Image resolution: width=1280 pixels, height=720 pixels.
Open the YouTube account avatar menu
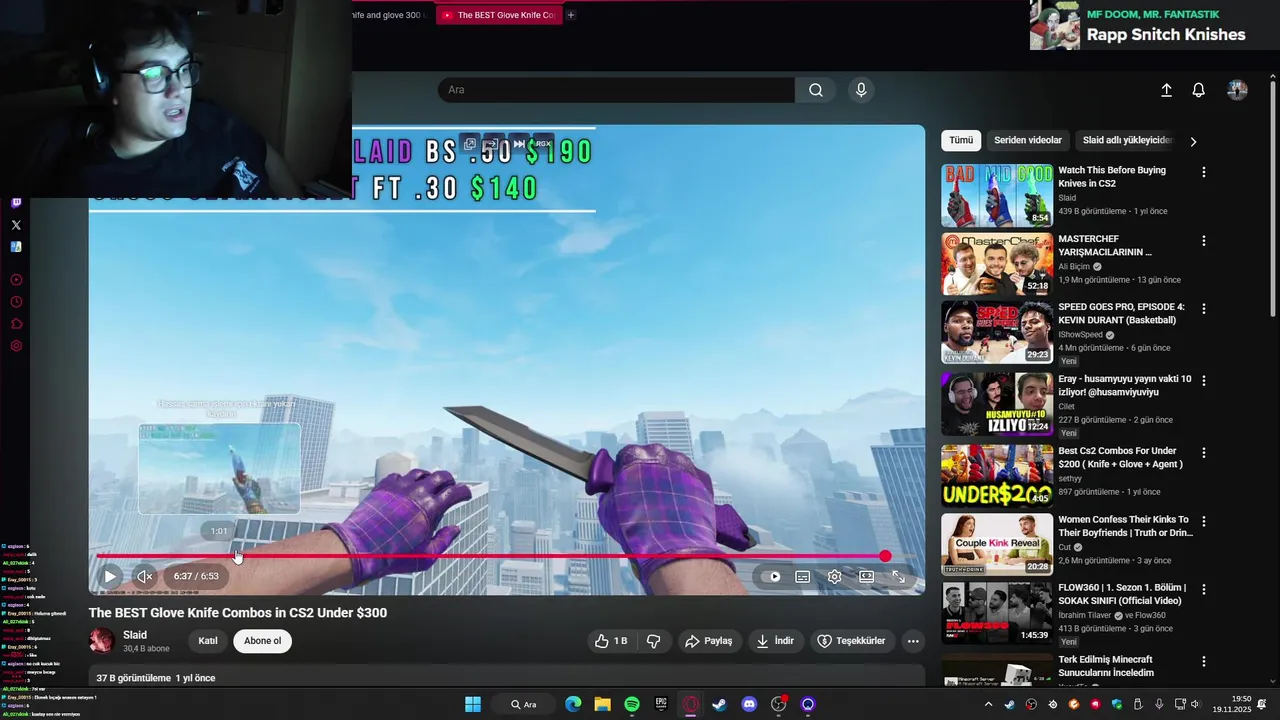(1237, 90)
